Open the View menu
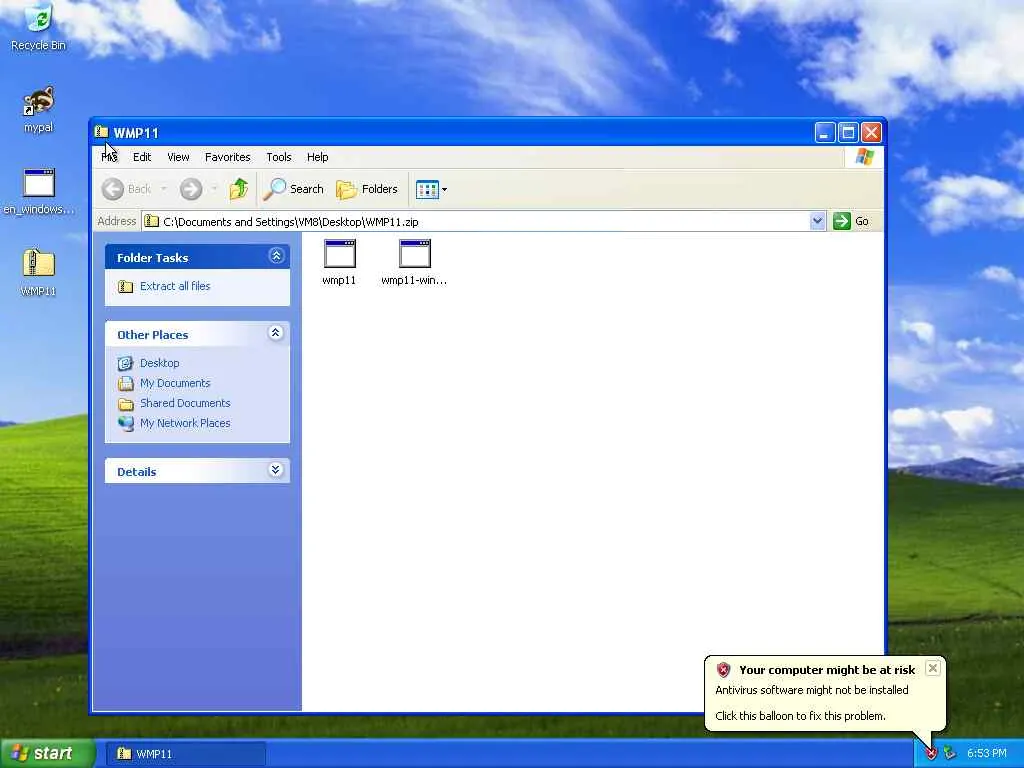1024x768 pixels. [178, 157]
